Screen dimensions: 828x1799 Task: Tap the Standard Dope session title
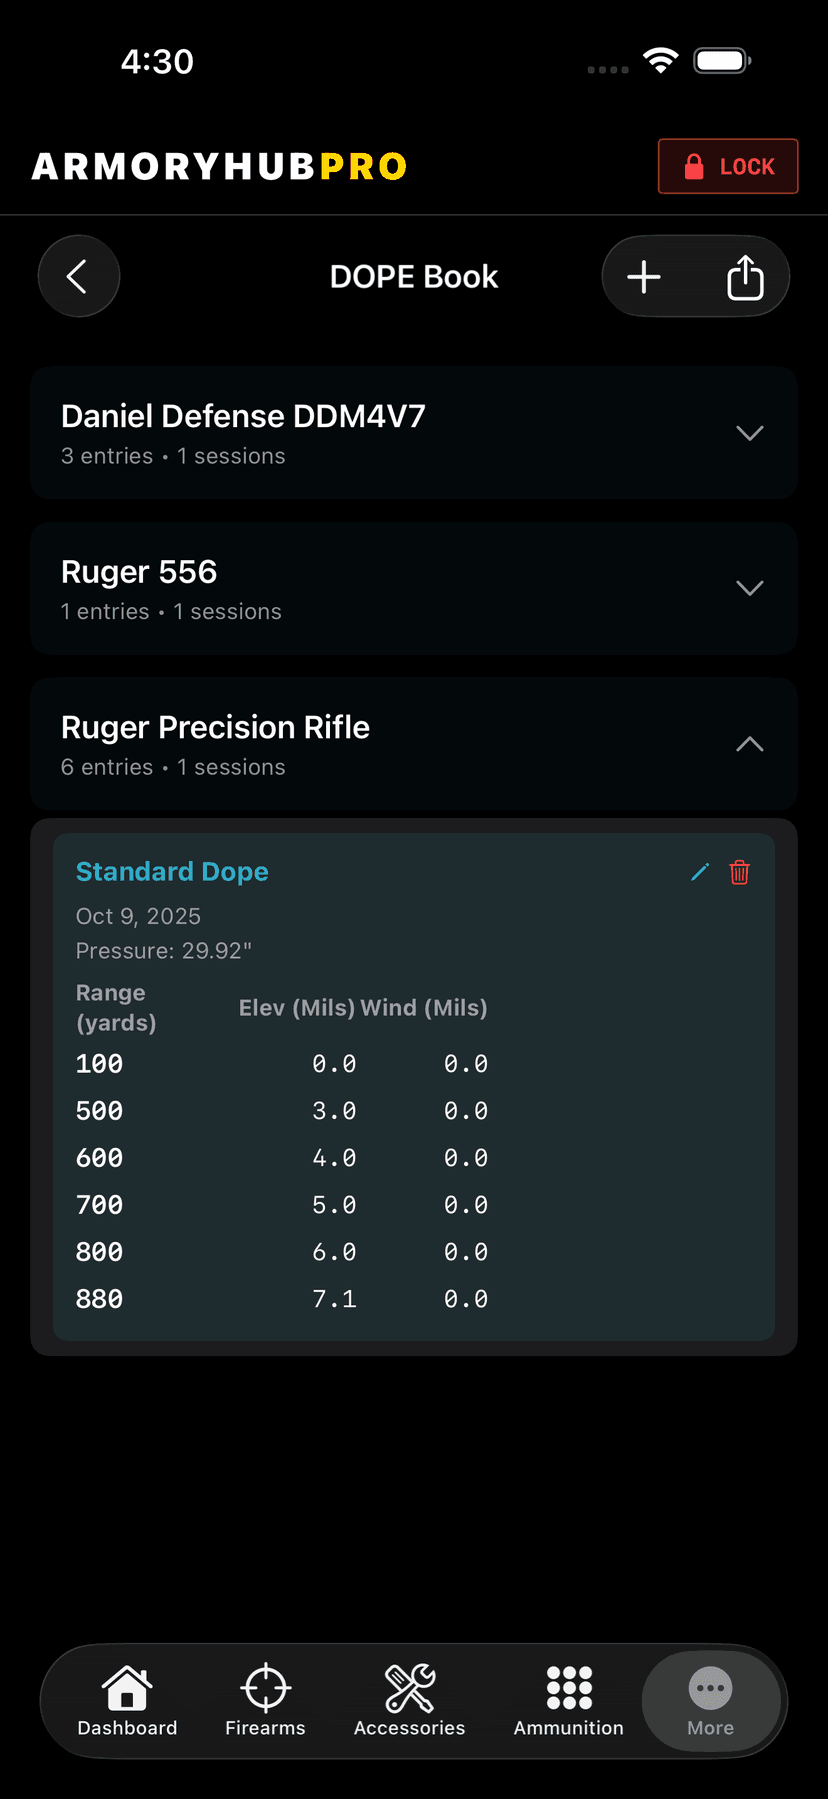pos(172,872)
